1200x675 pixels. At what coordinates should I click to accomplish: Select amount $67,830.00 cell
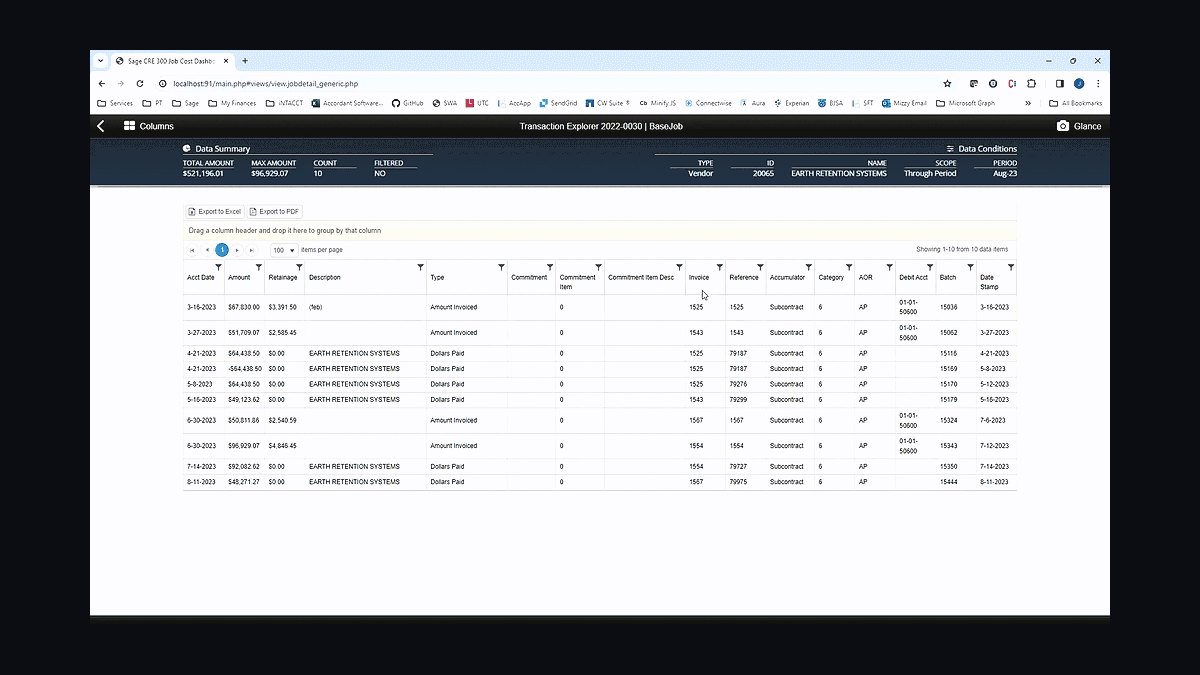pyautogui.click(x=244, y=307)
